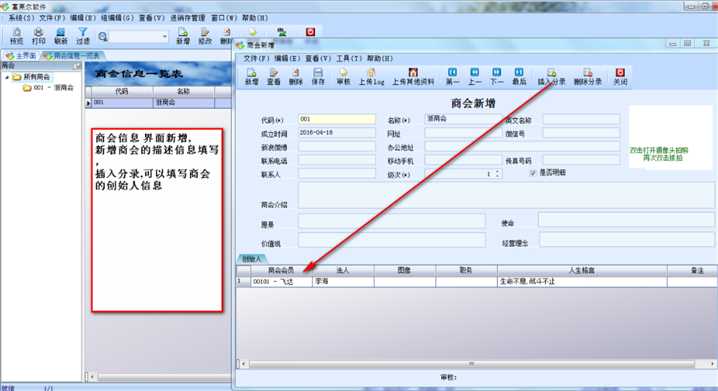718x391 pixels.
Task: Switch to the 商会信息一览表 tab
Action: (x=72, y=55)
